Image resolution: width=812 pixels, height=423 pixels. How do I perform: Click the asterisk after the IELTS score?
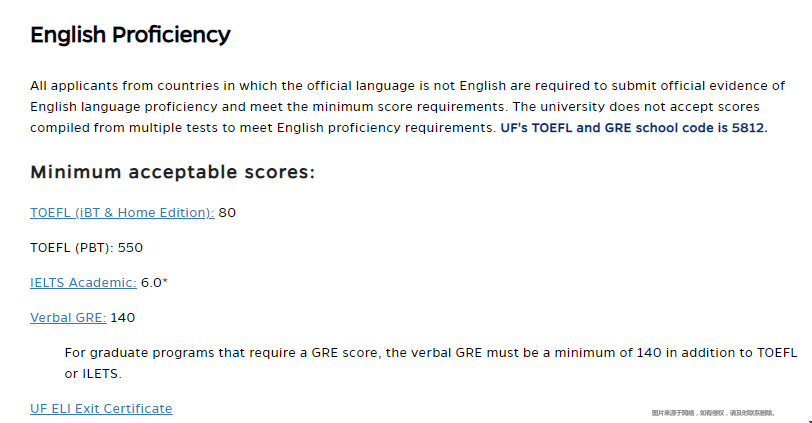pyautogui.click(x=165, y=281)
